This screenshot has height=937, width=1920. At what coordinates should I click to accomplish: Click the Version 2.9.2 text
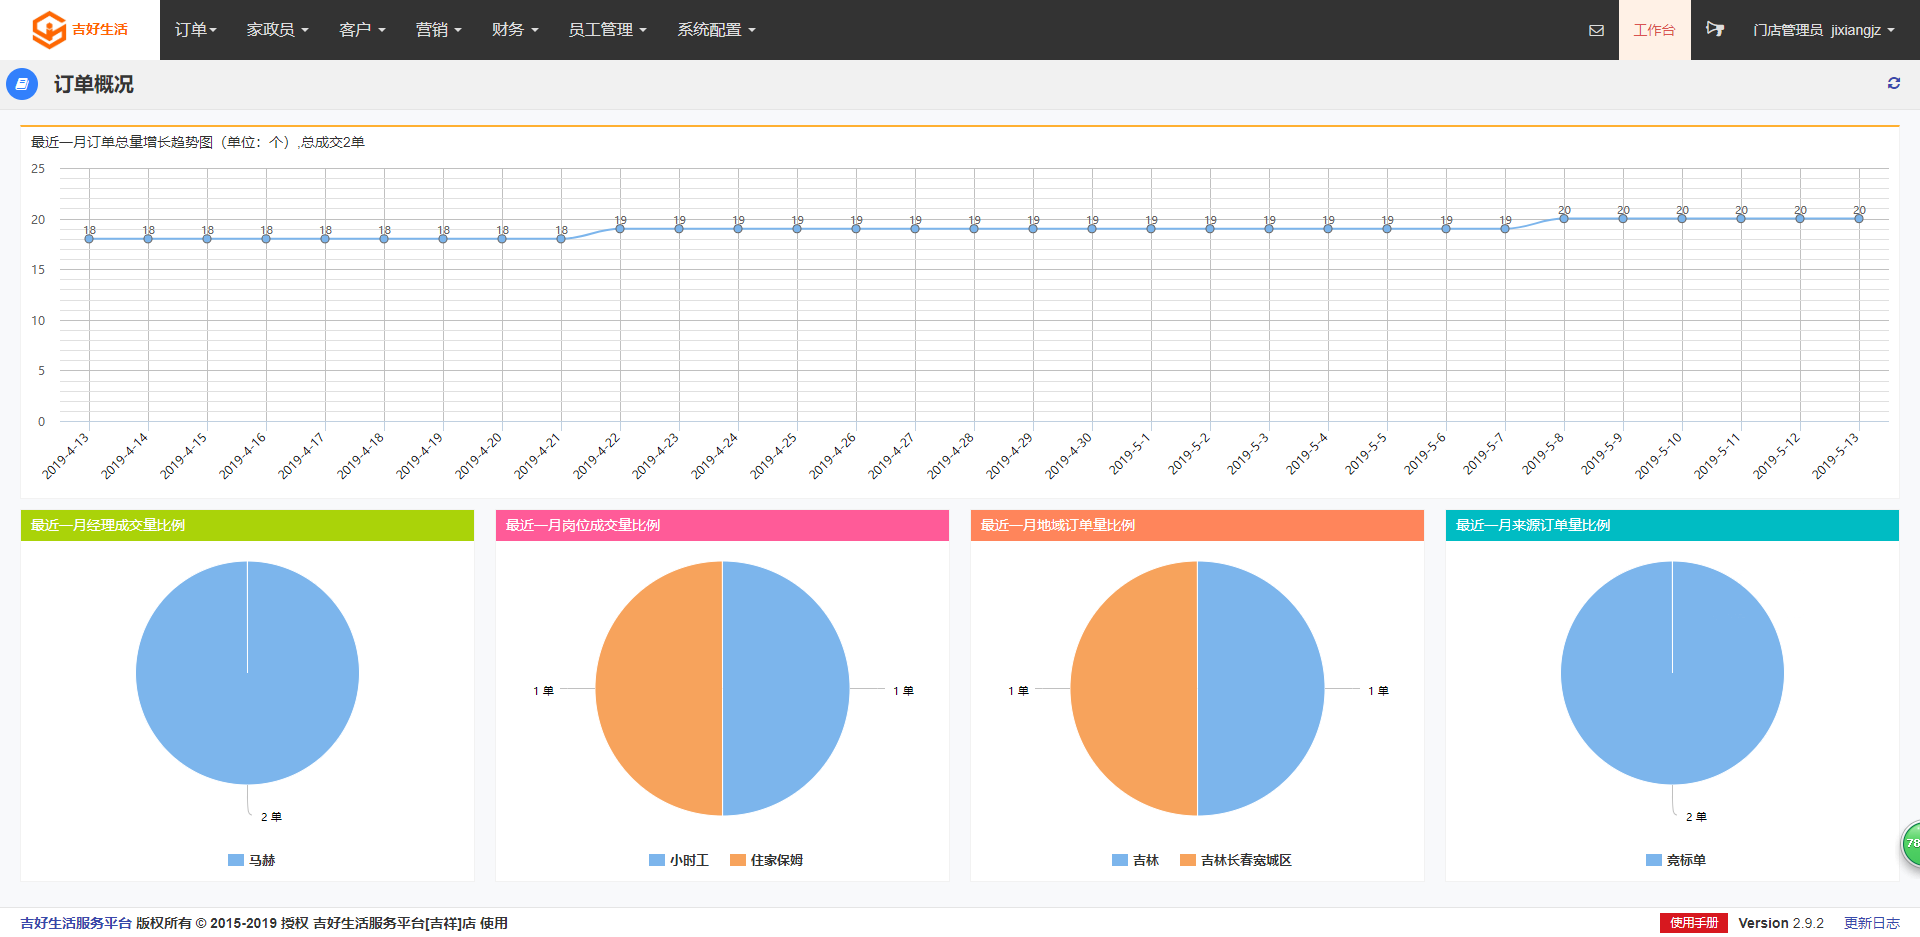(x=1781, y=923)
